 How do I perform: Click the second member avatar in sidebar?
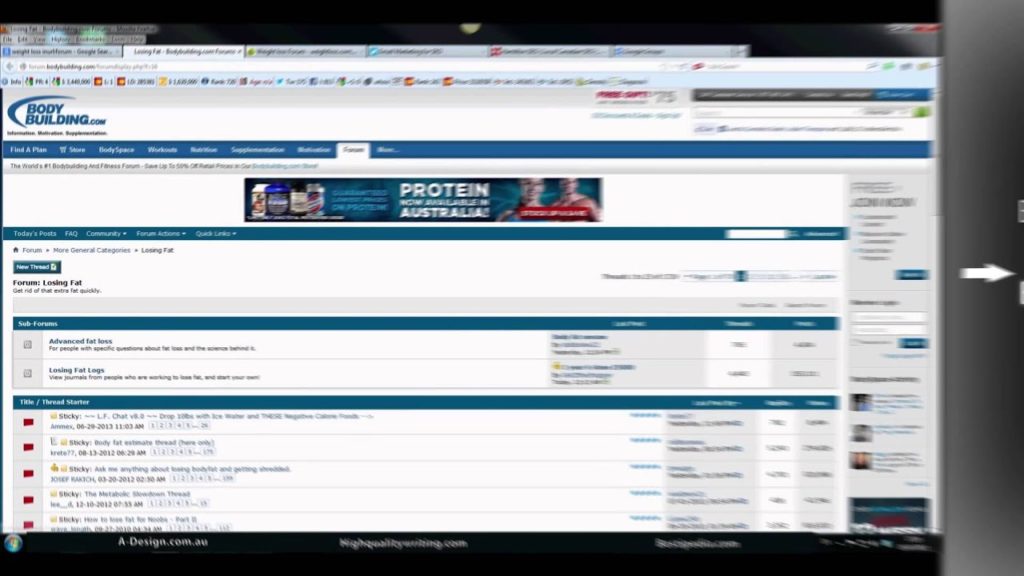pos(861,432)
